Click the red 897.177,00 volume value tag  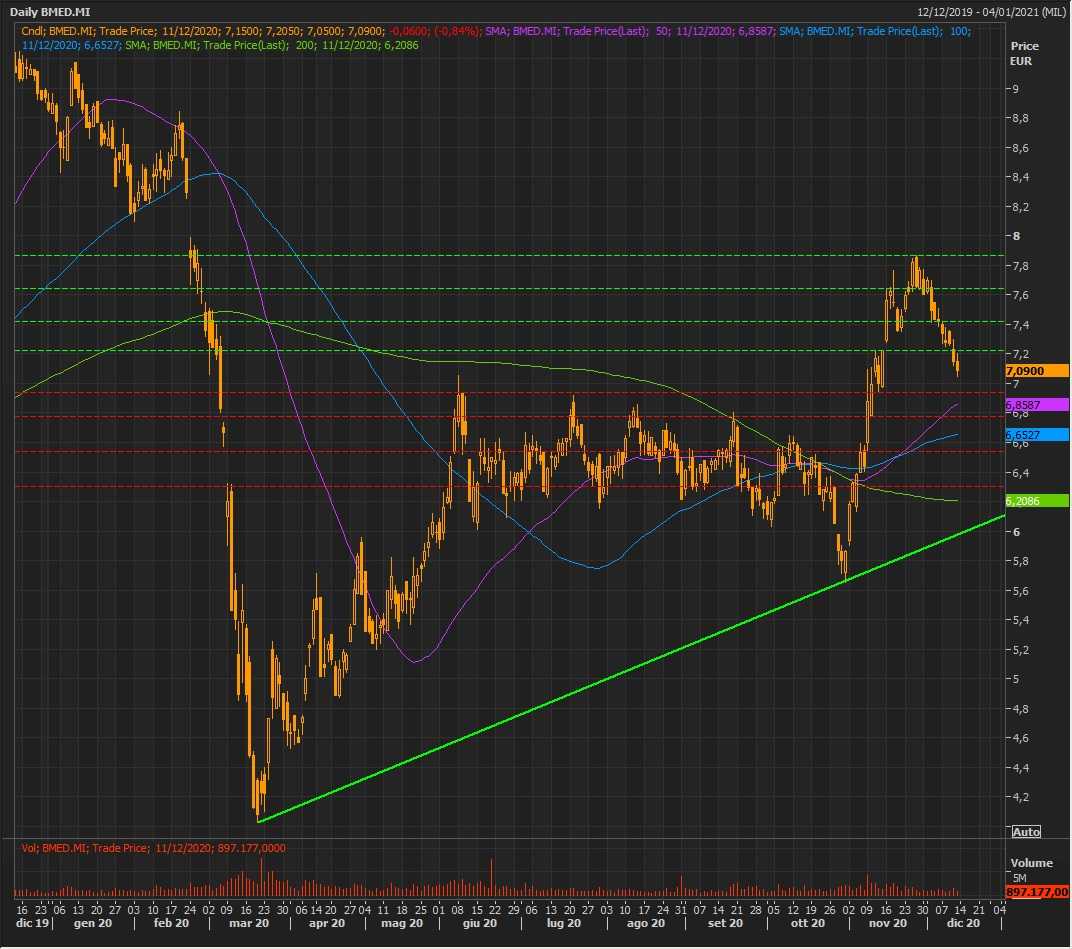click(1037, 892)
